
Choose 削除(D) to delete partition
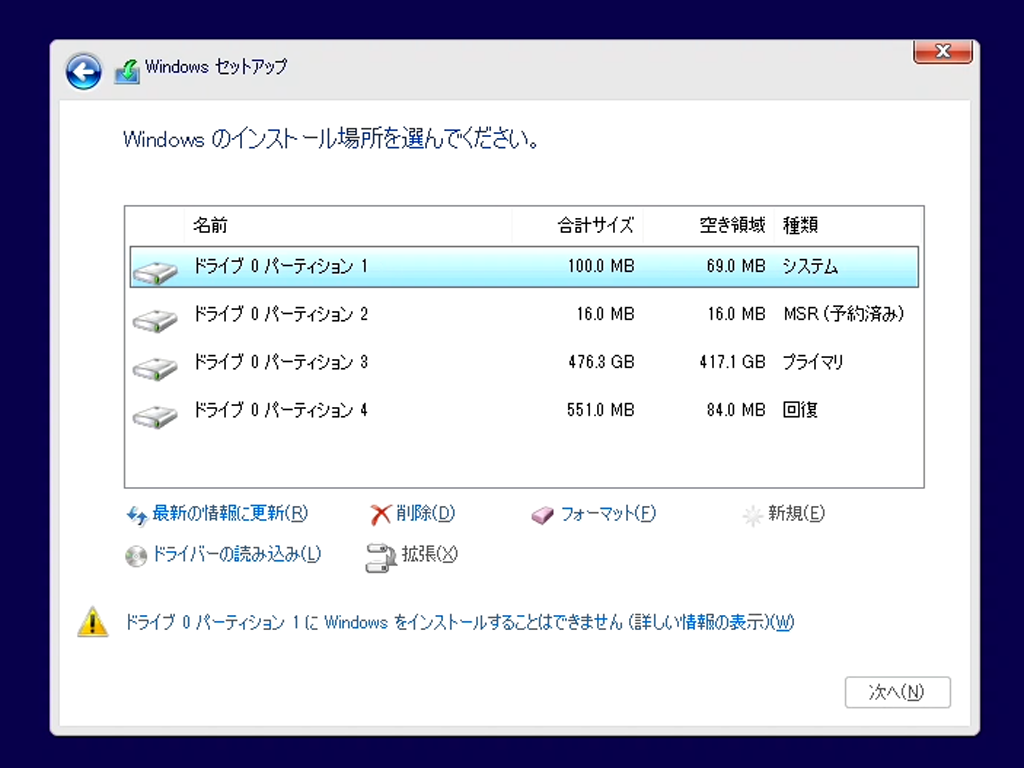(425, 514)
